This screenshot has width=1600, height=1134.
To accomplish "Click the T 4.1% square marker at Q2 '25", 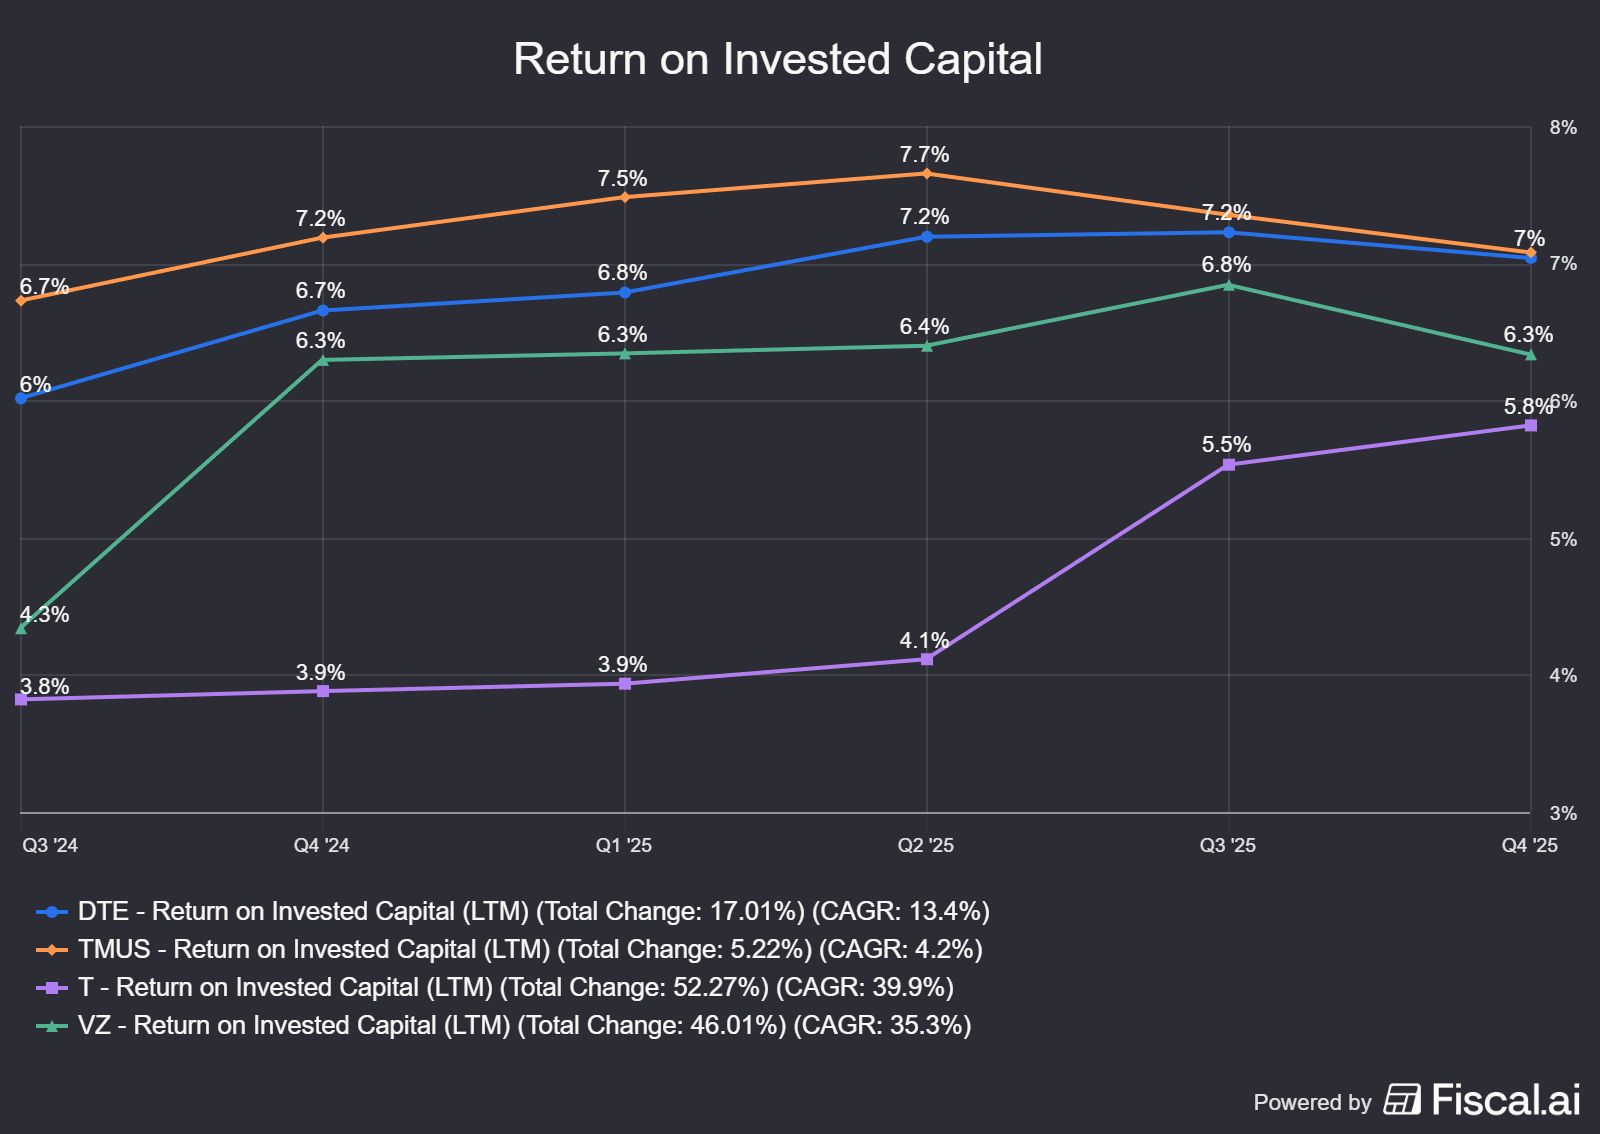I will (x=927, y=659).
